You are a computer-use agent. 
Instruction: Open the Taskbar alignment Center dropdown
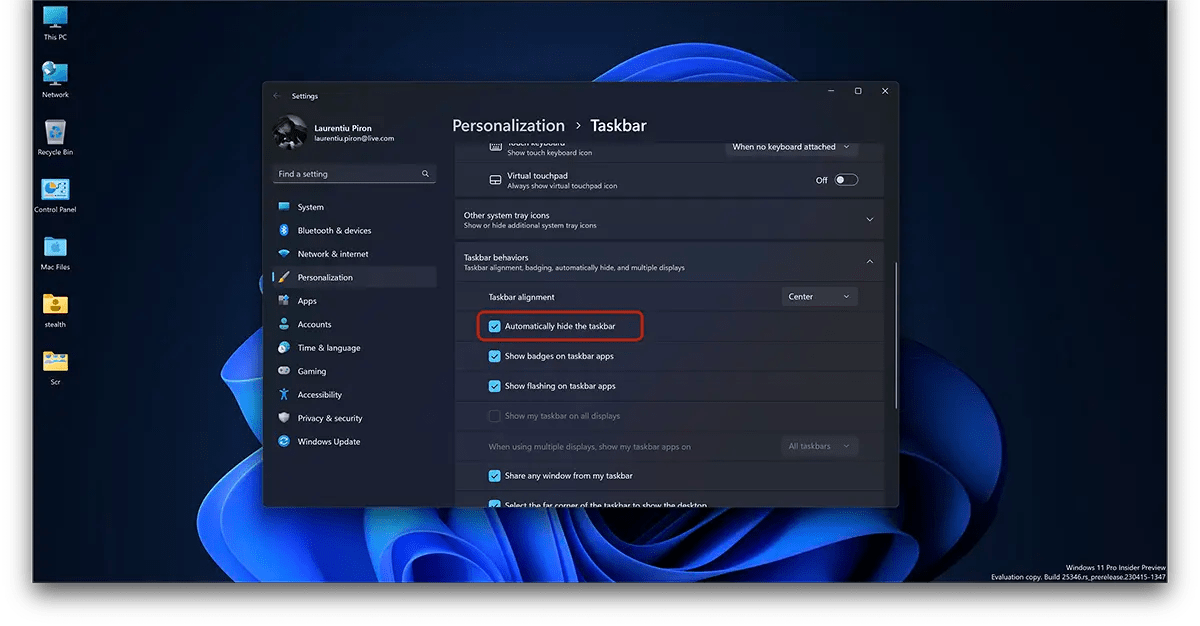819,296
